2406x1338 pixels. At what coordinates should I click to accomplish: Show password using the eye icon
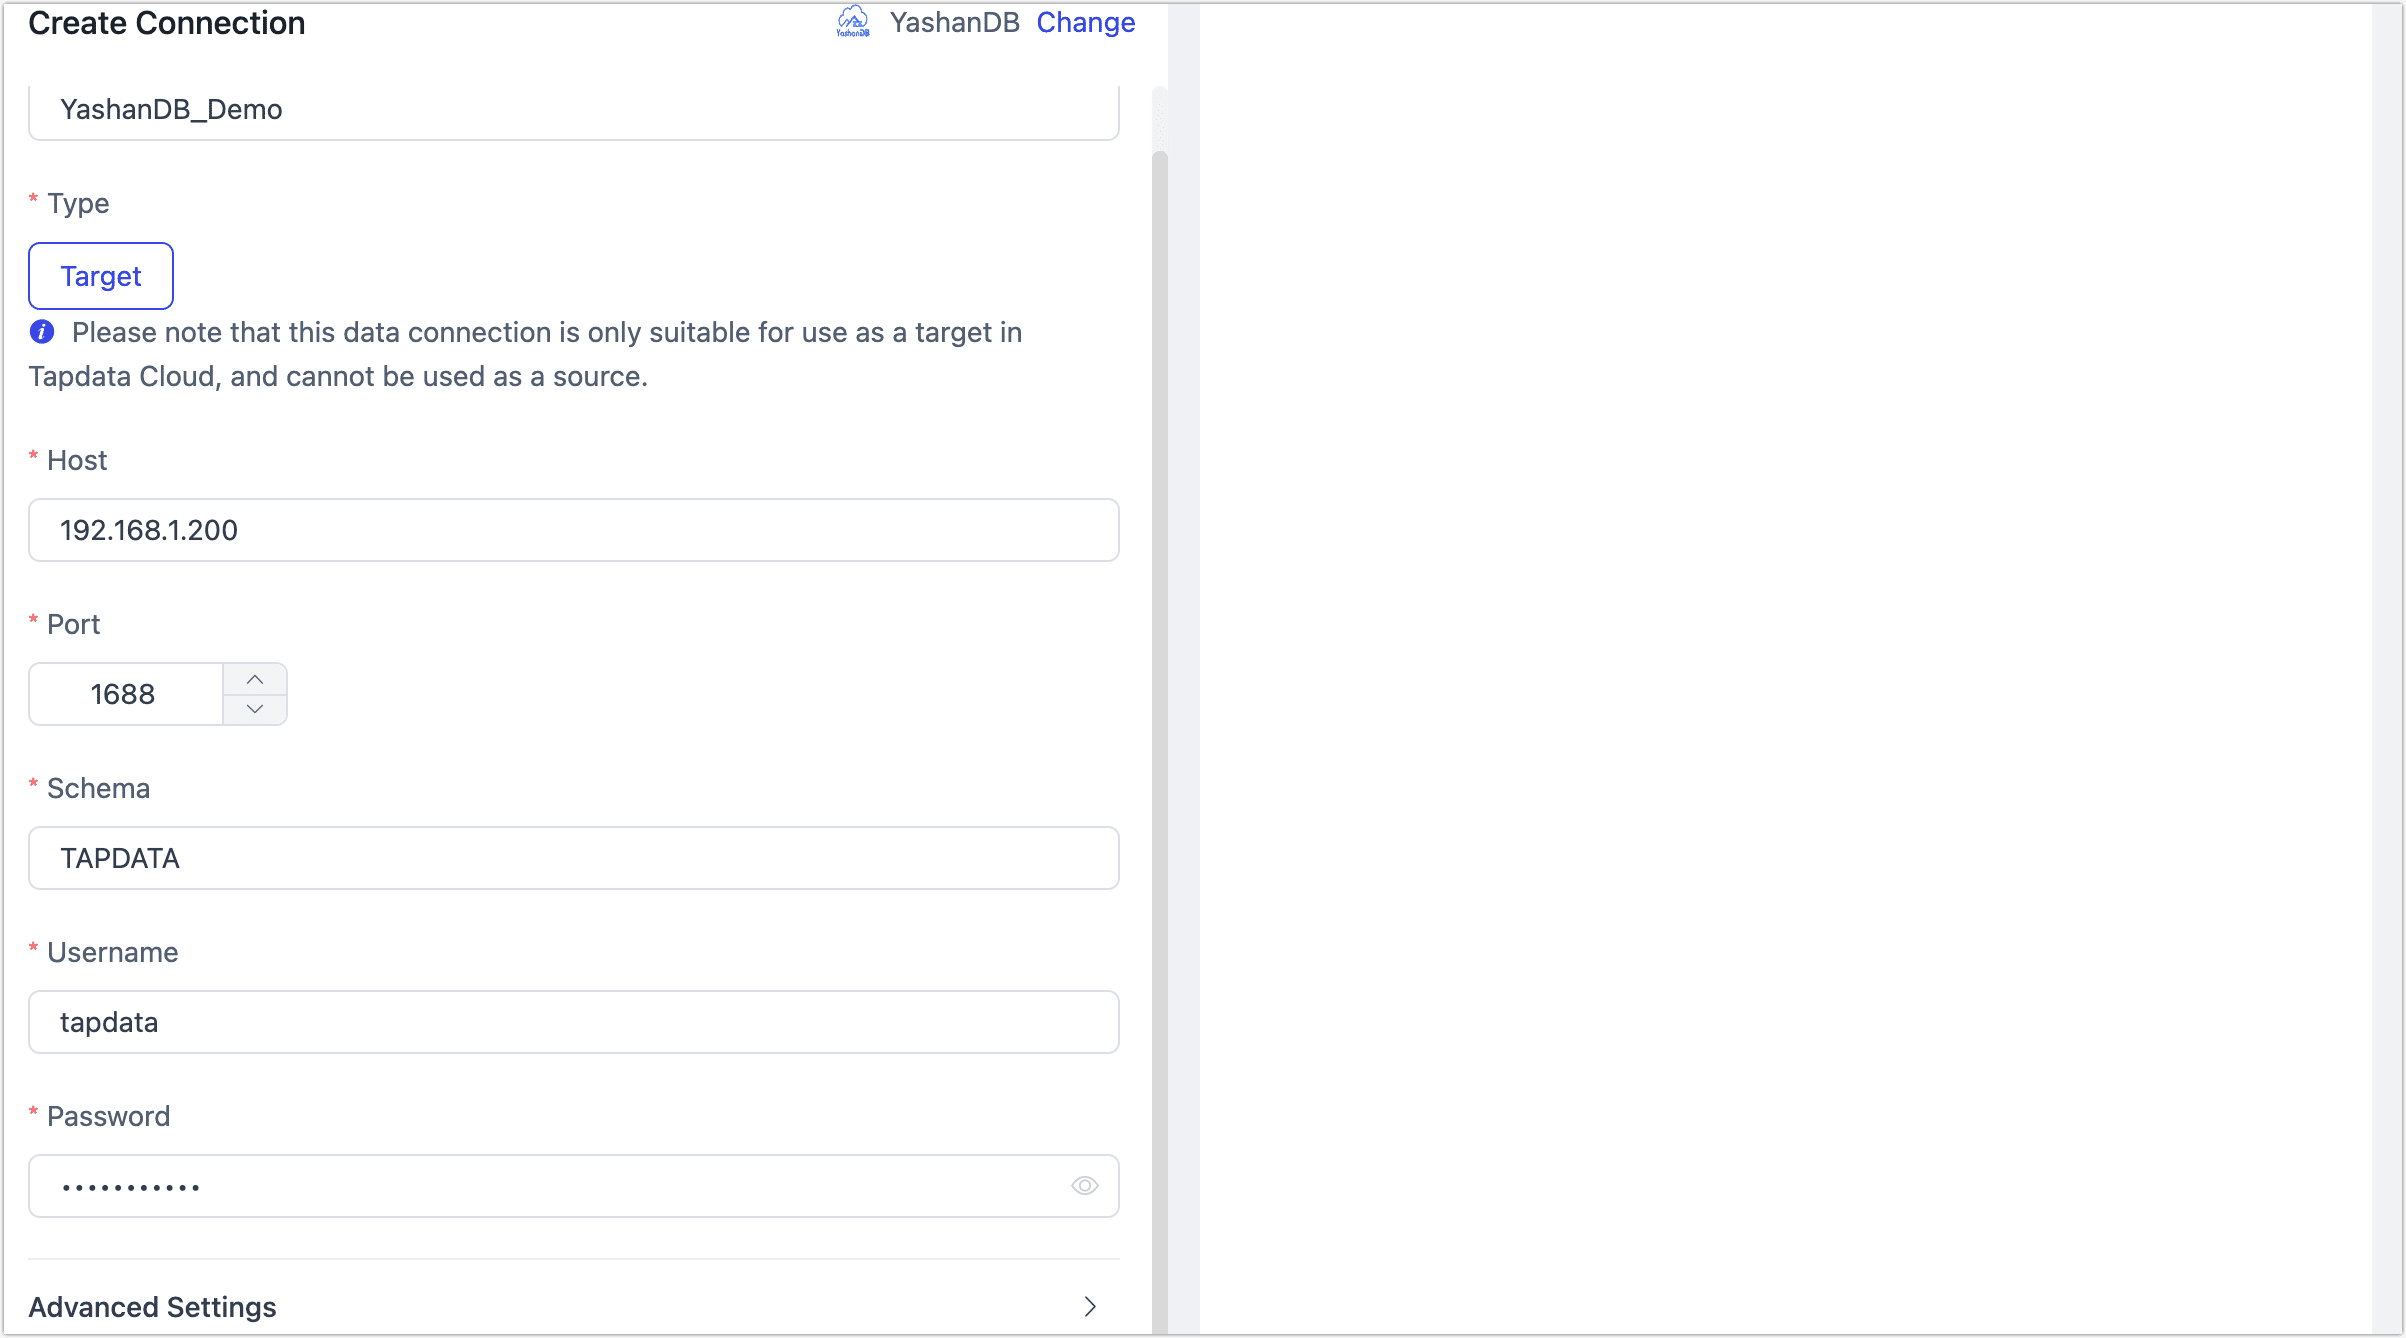(1085, 1186)
